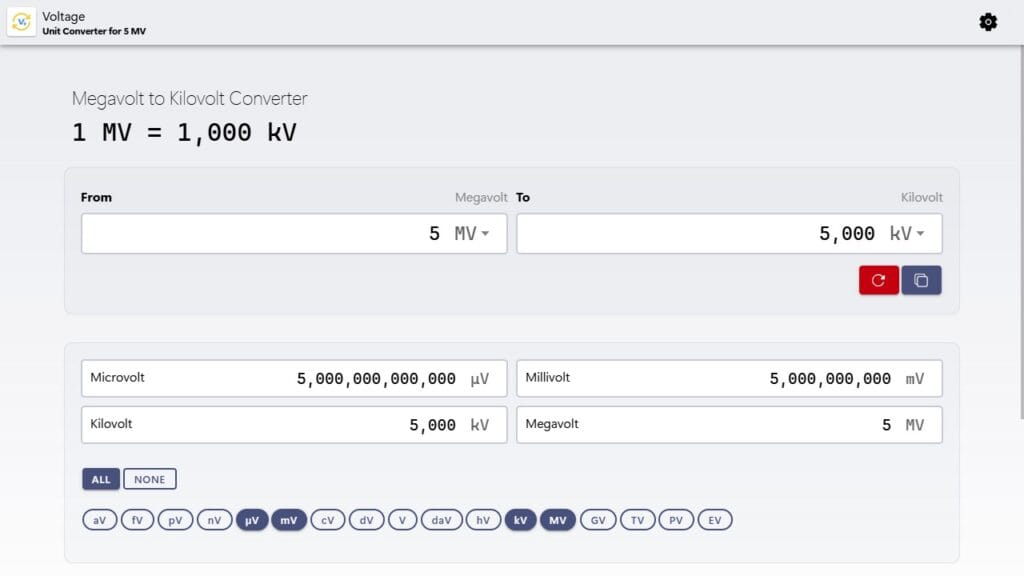
Task: Click the 'To' label
Action: pyautogui.click(x=523, y=197)
